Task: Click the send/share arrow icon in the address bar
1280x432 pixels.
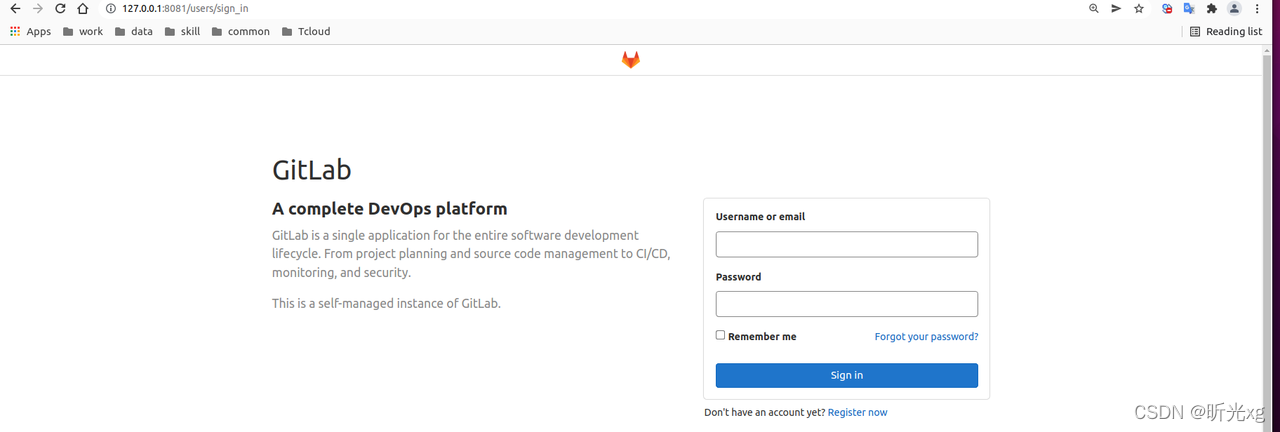Action: pos(1116,8)
